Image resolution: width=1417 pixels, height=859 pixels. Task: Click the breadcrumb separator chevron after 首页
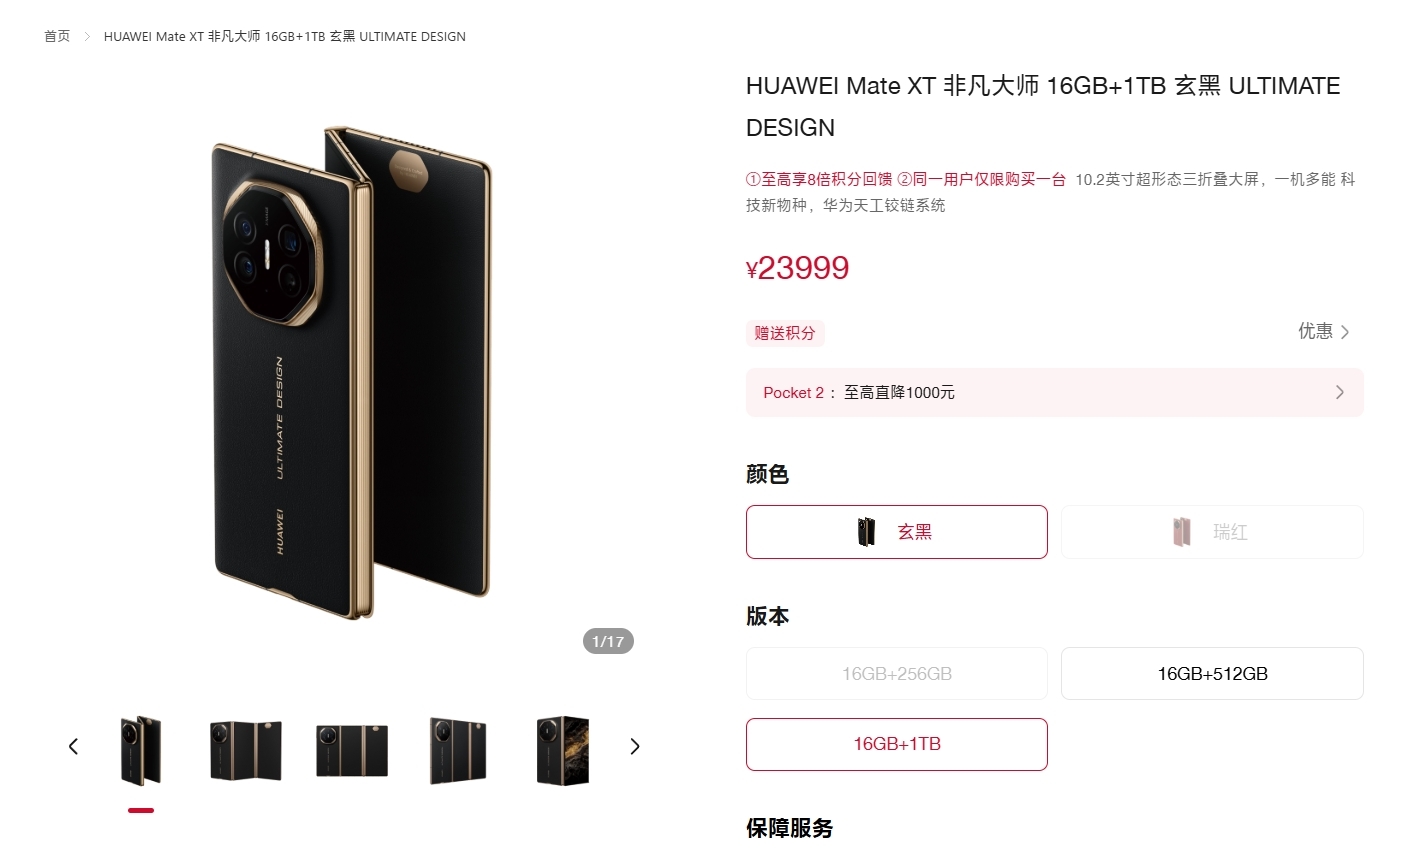pos(87,36)
